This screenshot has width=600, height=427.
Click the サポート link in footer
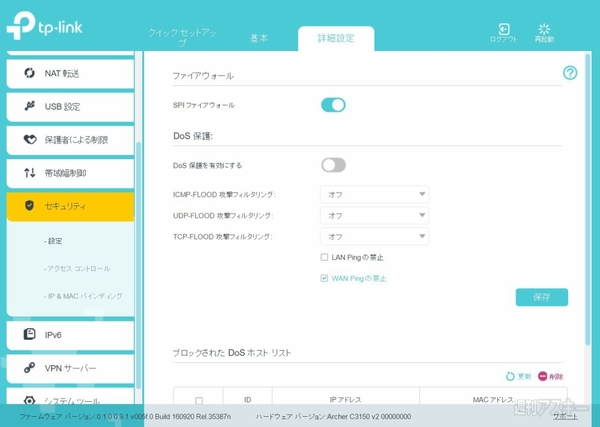point(565,416)
